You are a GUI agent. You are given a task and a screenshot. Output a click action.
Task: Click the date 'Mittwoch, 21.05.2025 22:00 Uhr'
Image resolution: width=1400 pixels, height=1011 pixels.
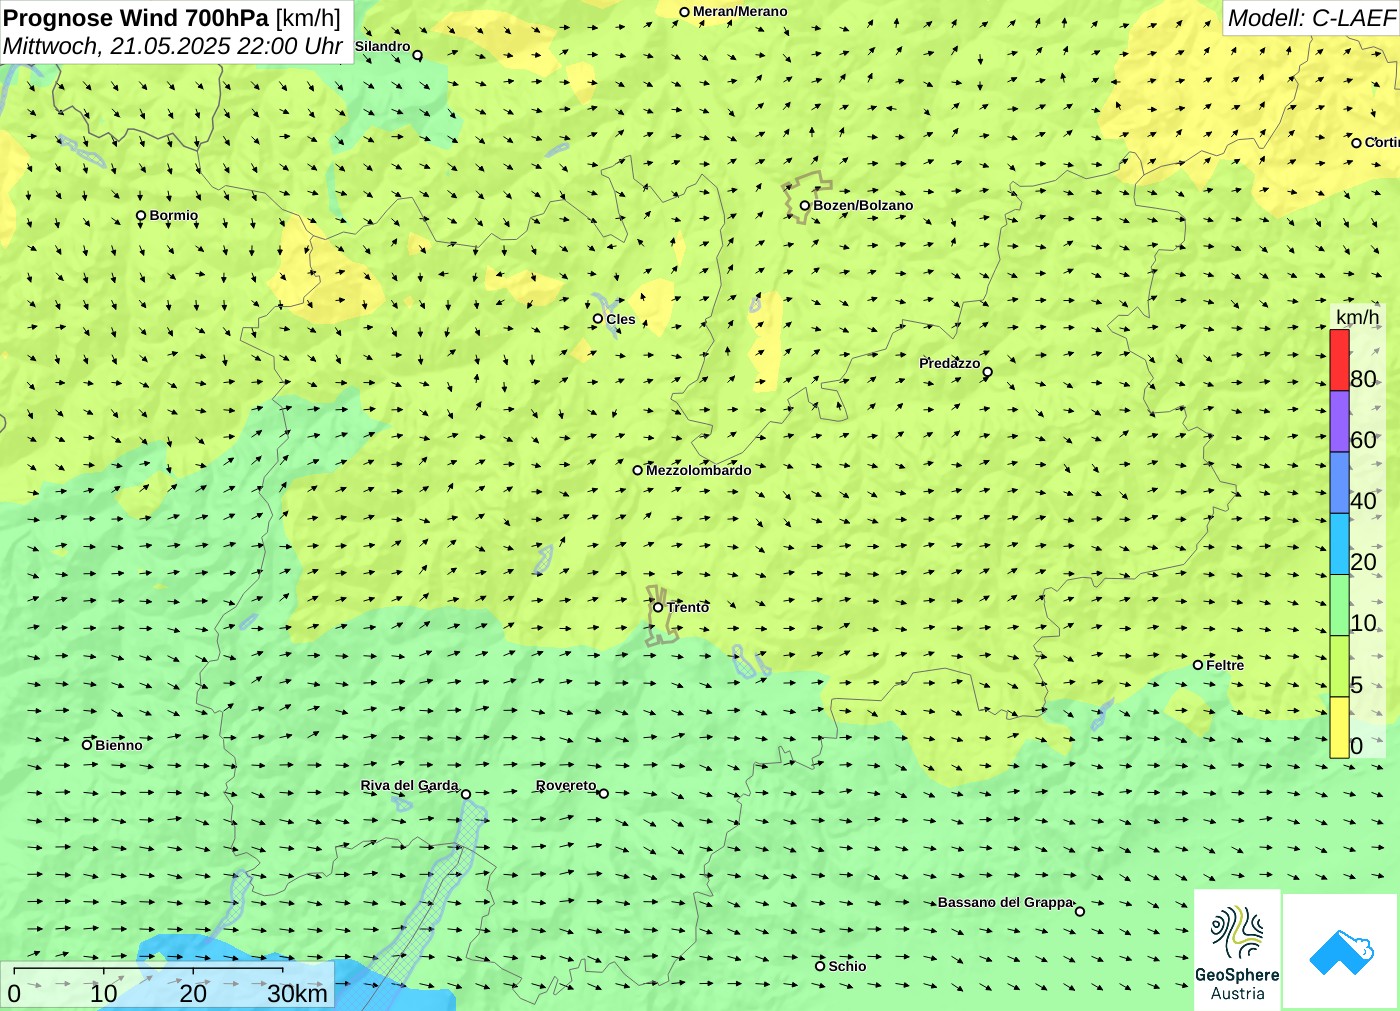[x=173, y=46]
